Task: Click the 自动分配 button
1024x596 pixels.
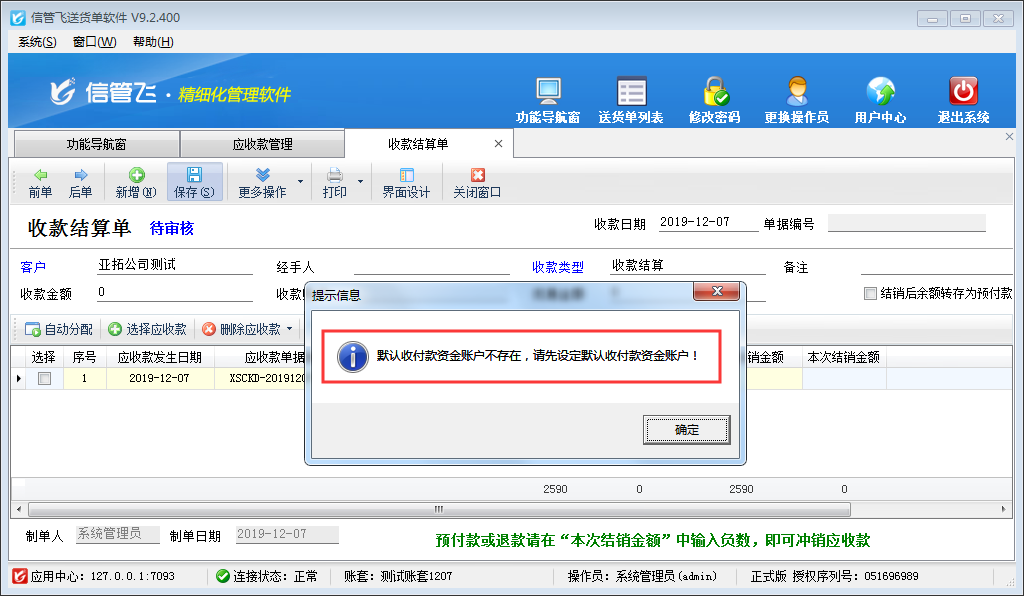Action: (x=59, y=329)
